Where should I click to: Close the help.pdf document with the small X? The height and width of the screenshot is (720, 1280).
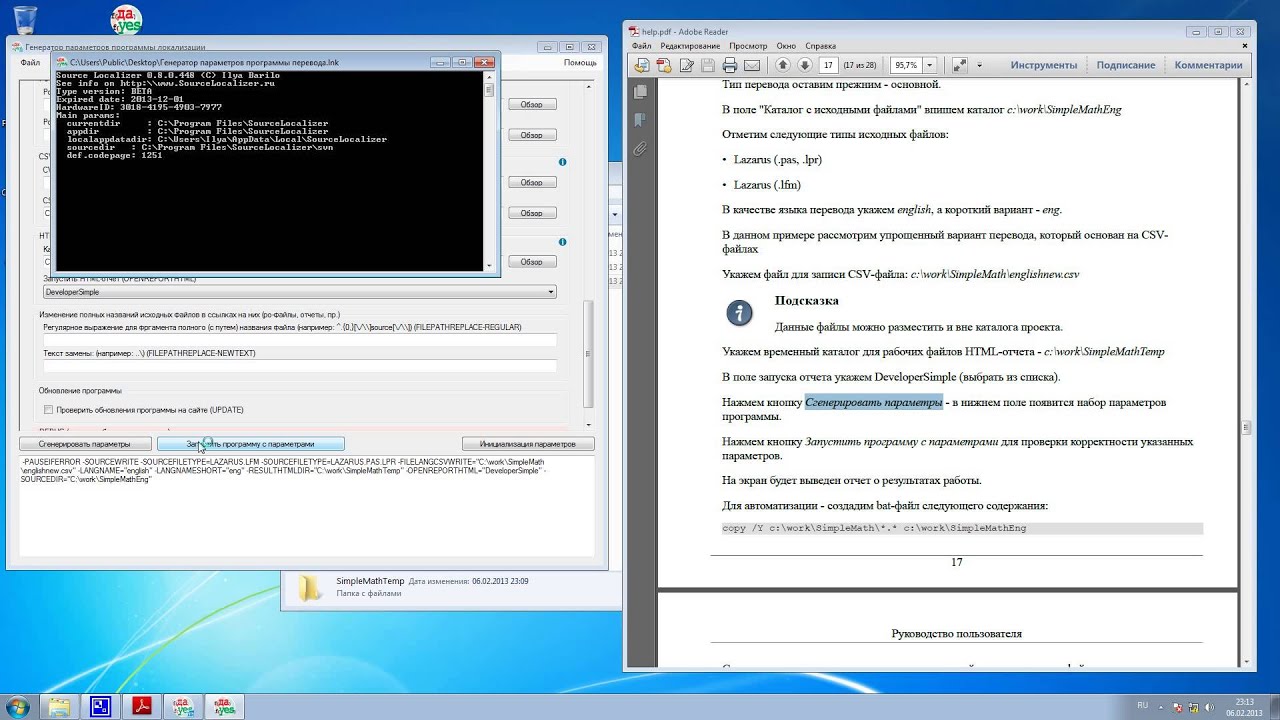[x=1243, y=46]
